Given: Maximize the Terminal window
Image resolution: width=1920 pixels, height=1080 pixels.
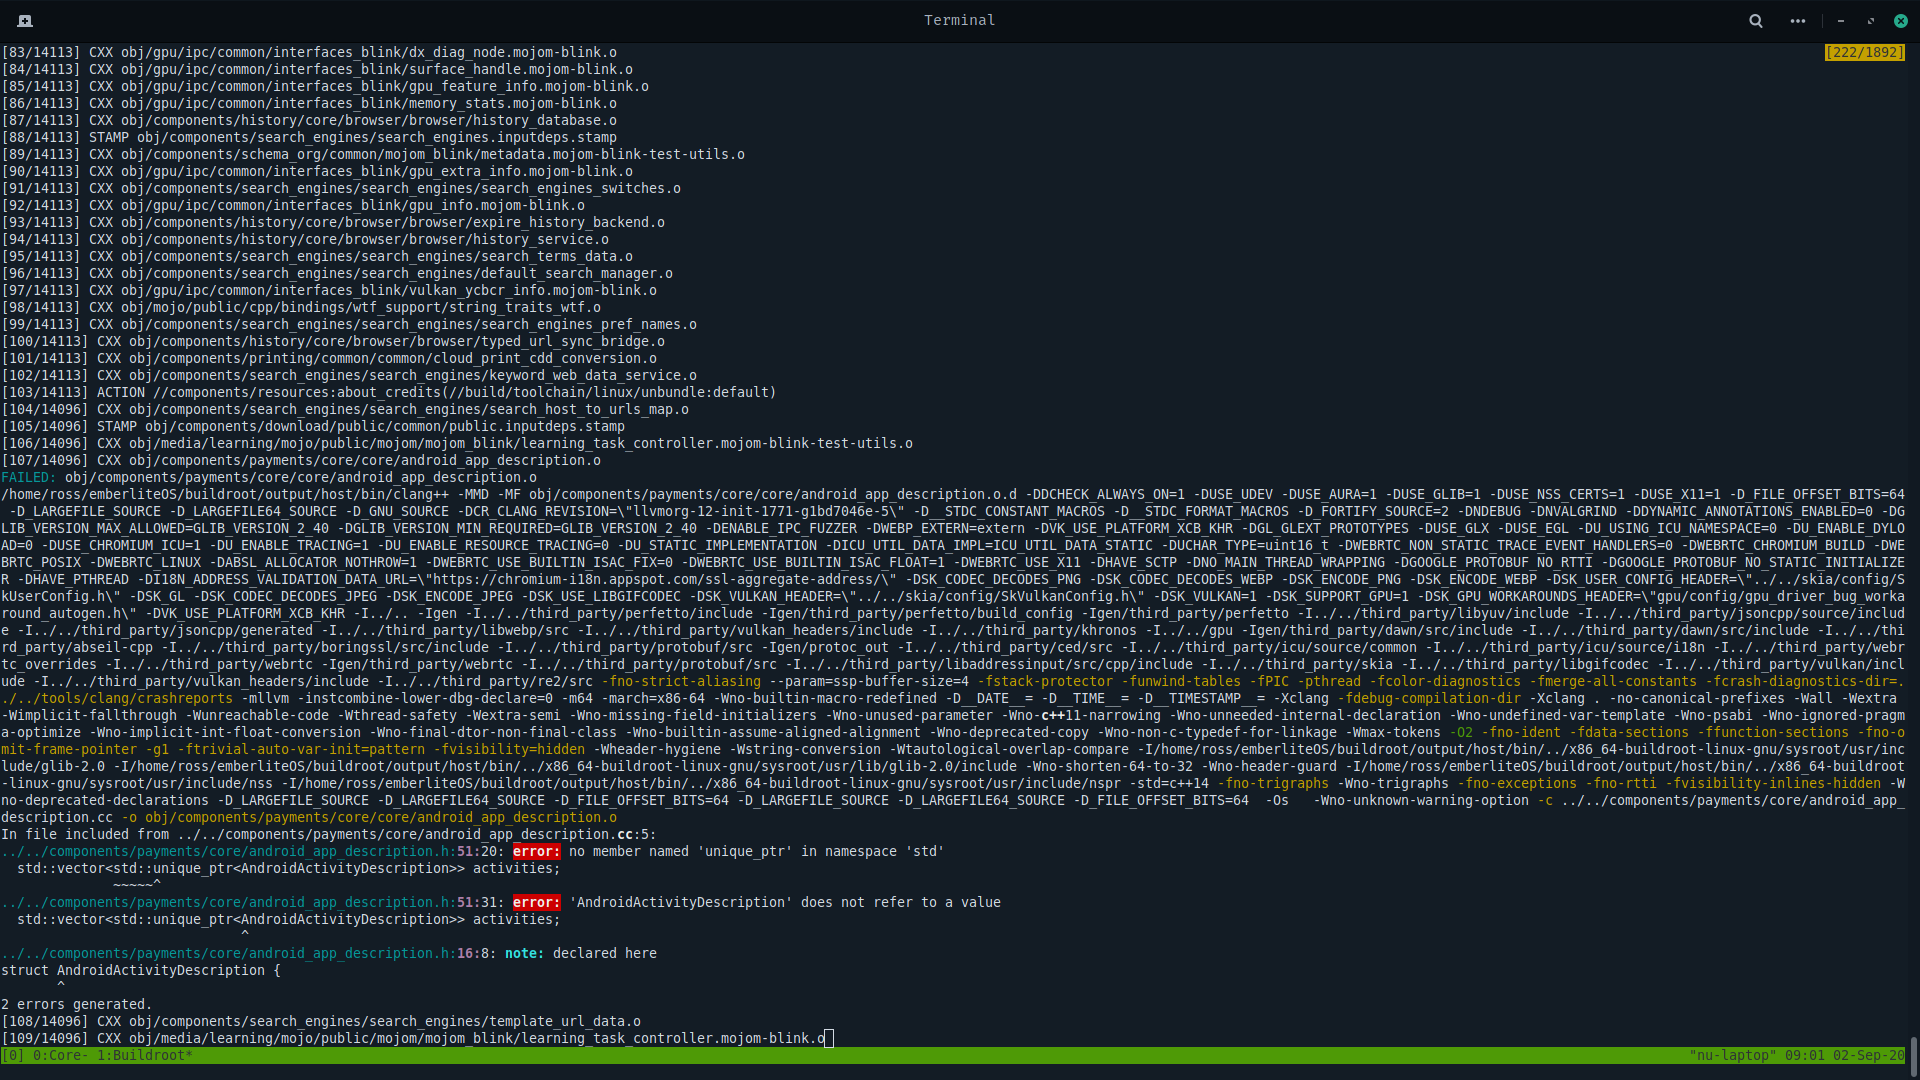Looking at the screenshot, I should pyautogui.click(x=1870, y=20).
